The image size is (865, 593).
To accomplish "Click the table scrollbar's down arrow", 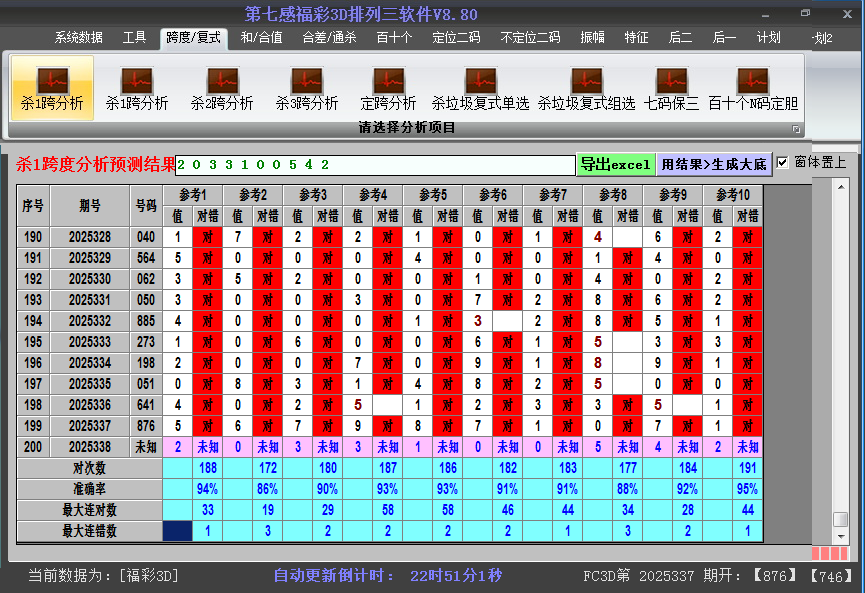I will click(x=840, y=535).
